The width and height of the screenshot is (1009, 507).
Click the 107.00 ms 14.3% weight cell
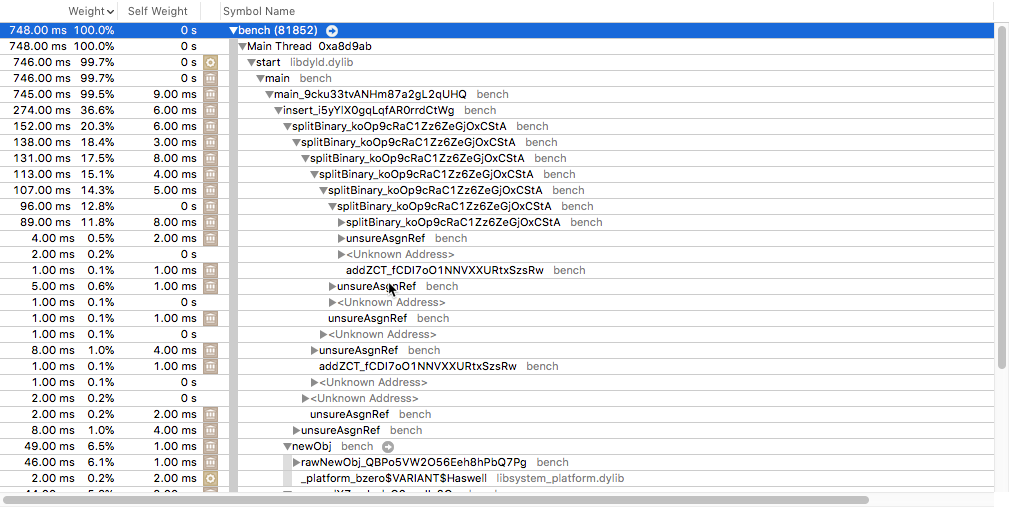pos(62,190)
